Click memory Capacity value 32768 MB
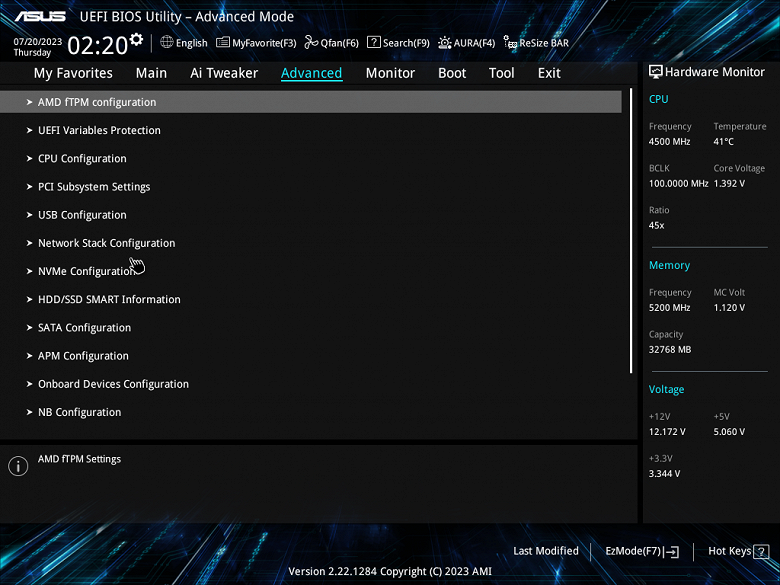 click(670, 350)
